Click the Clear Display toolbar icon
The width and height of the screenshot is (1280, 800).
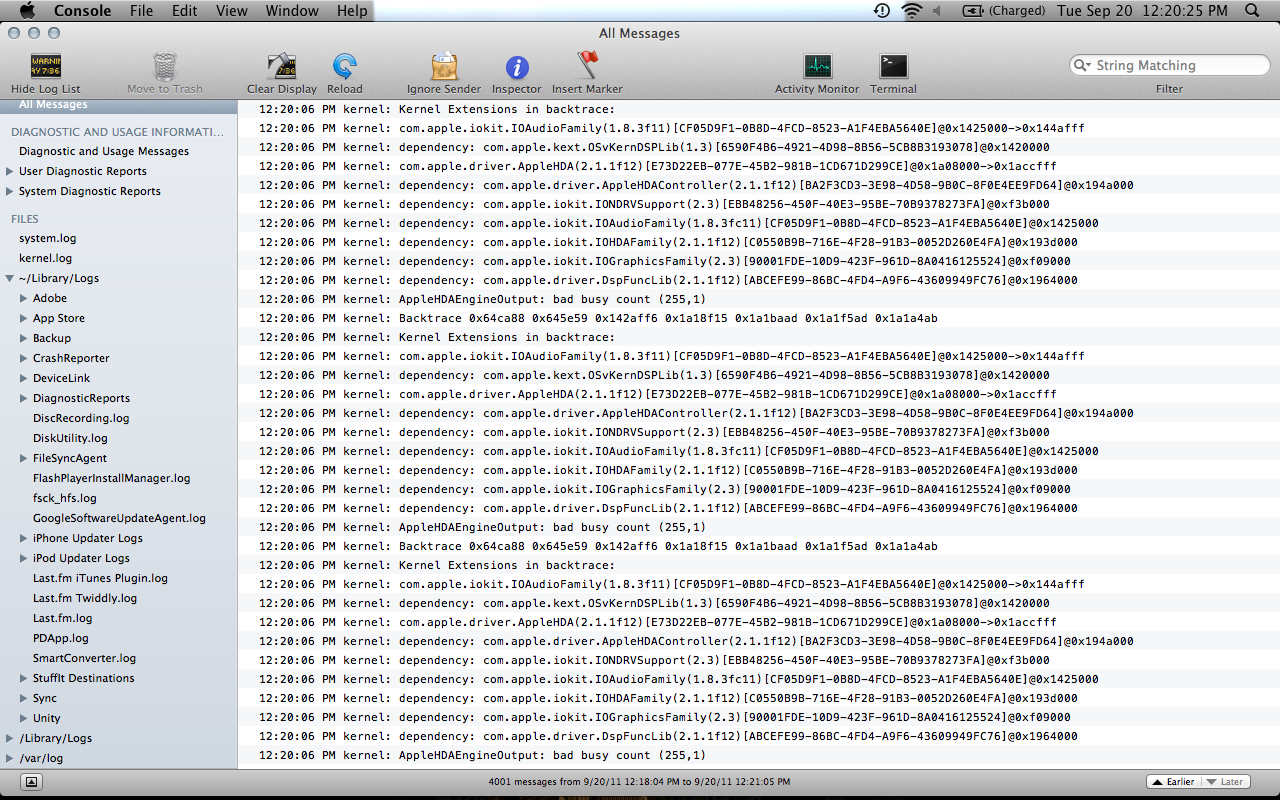tap(282, 67)
